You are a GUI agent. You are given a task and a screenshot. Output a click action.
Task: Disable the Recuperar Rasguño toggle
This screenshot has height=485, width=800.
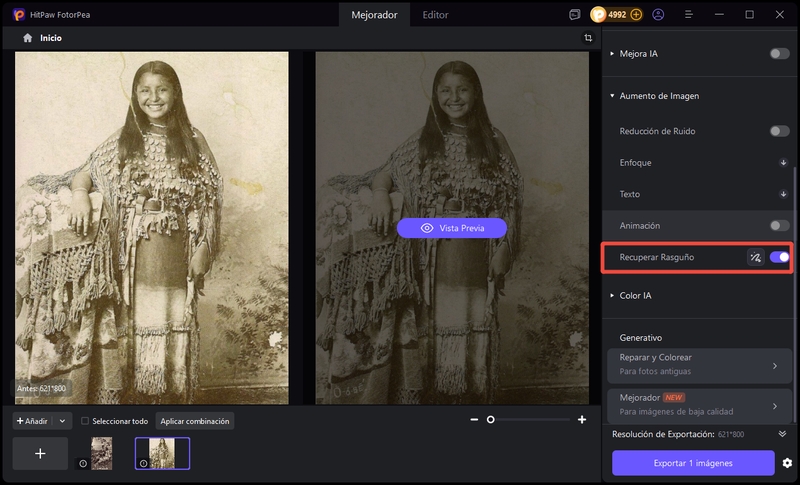[x=779, y=257]
